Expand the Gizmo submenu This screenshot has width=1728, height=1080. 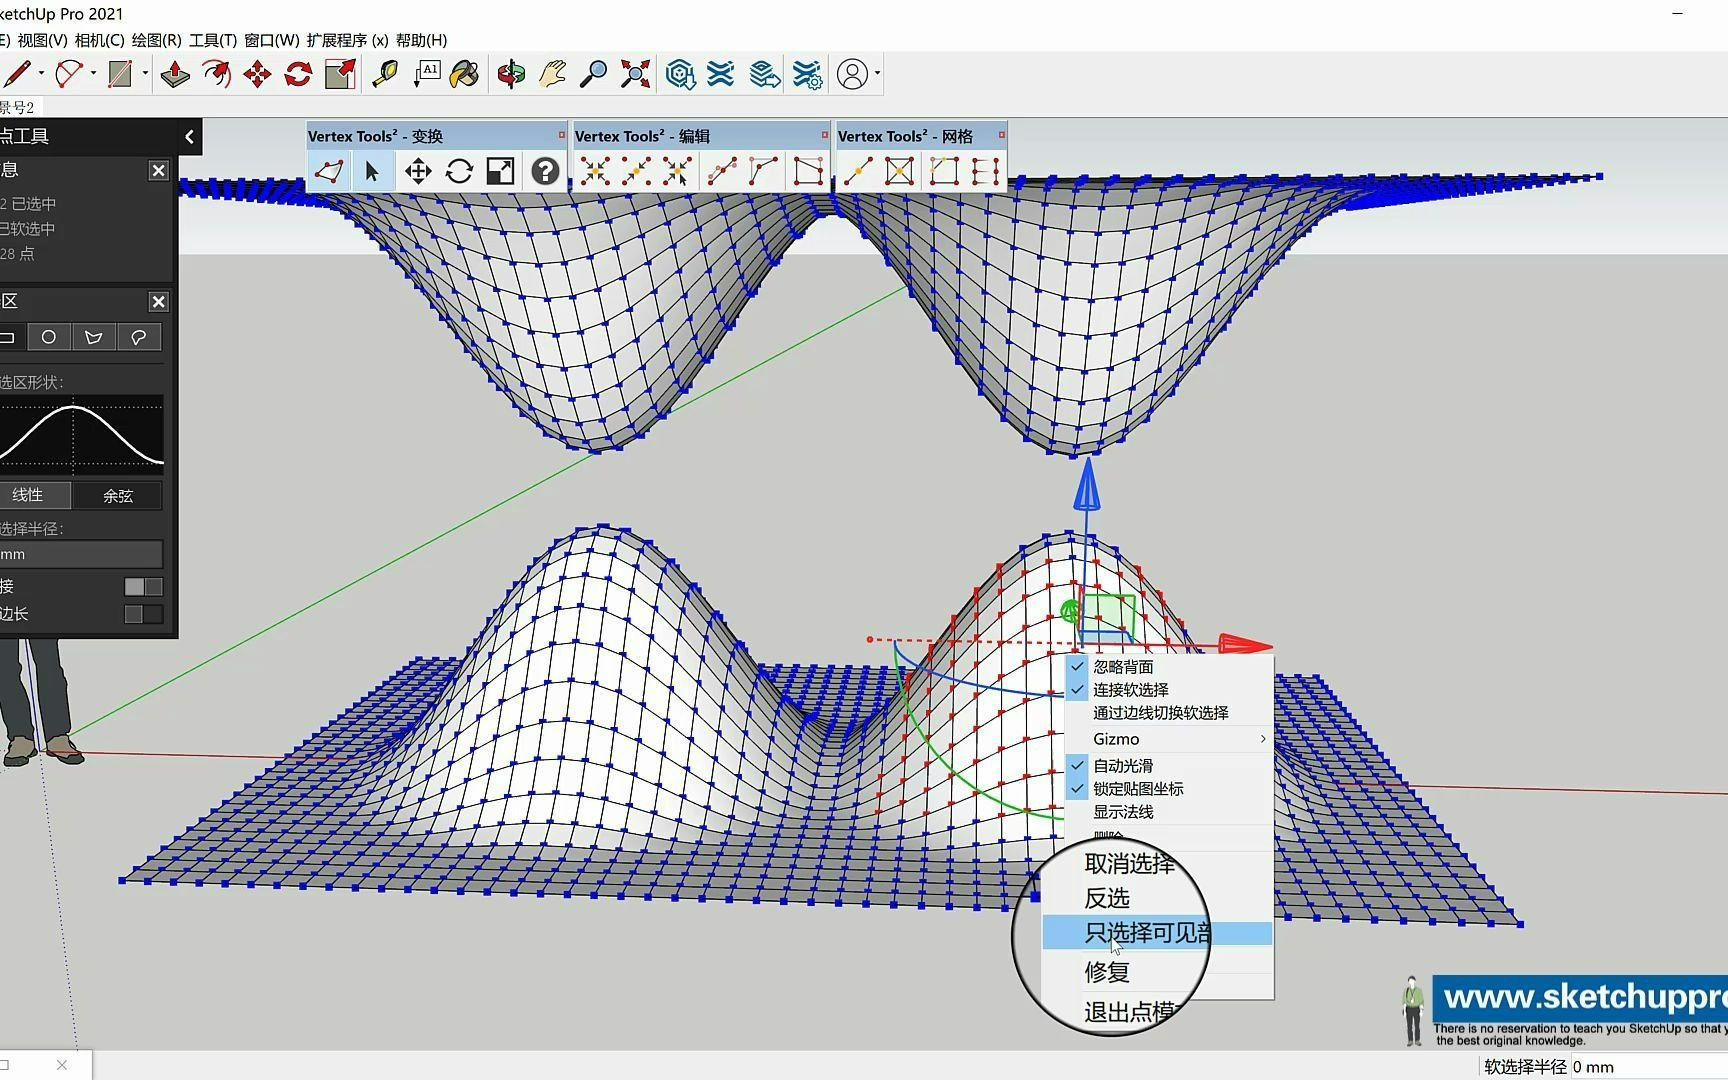click(x=1169, y=739)
